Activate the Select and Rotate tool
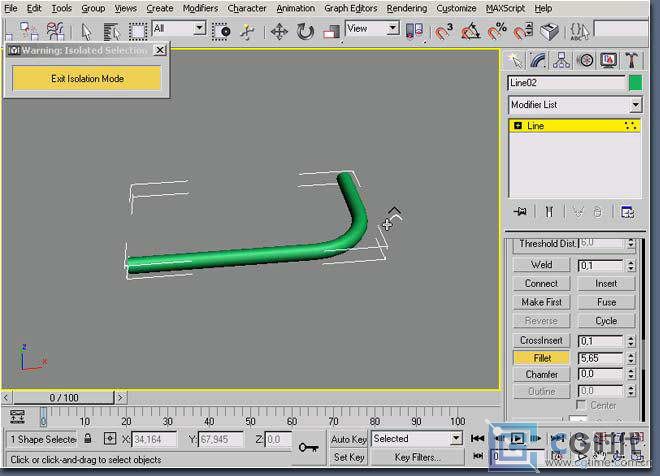 coord(305,32)
